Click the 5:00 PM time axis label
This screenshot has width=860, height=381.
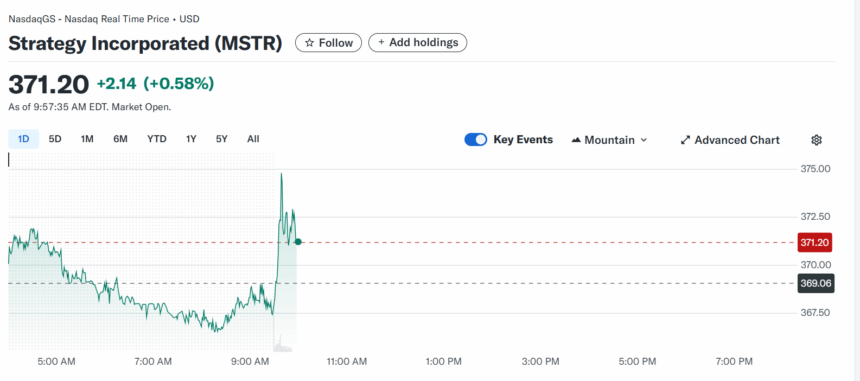pos(637,362)
